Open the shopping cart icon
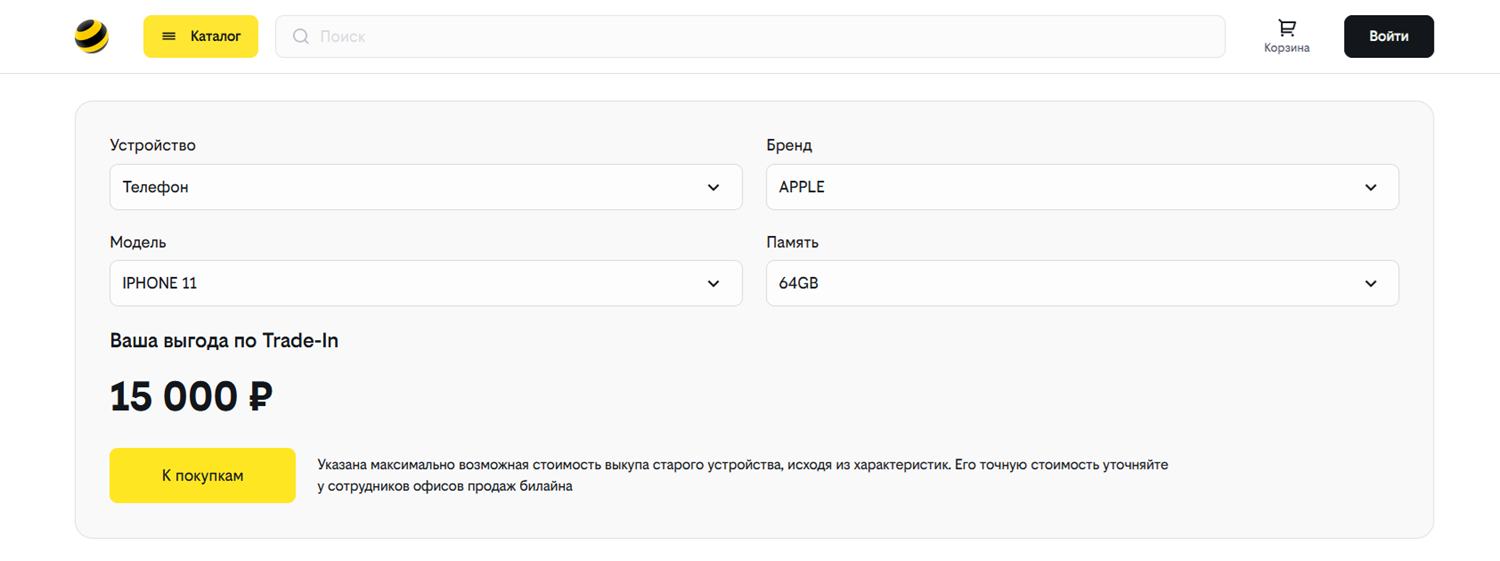Viewport: 1500px width, 561px height. tap(1286, 28)
